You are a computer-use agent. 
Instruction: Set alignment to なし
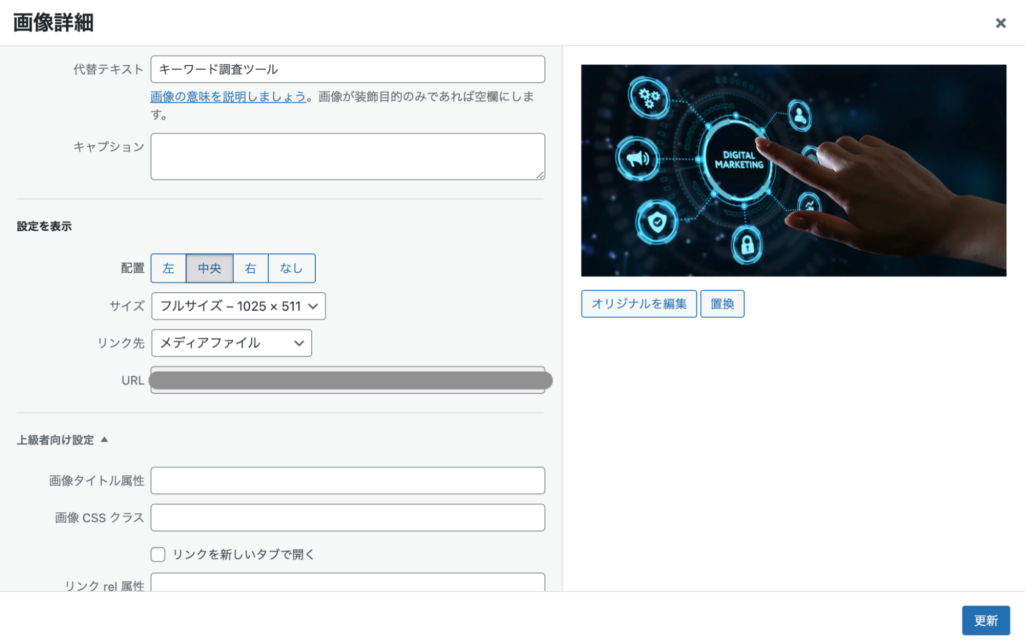tap(291, 268)
